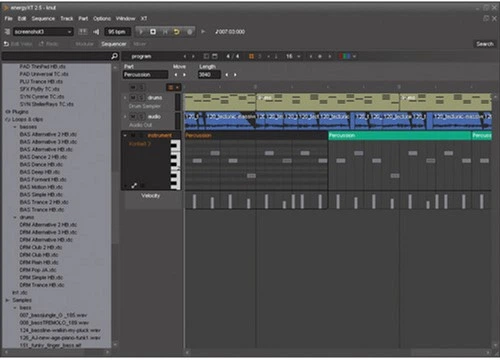Click the piano keyboard in instrument track
Viewport: 500px width, 360px height.
pyautogui.click(x=175, y=165)
